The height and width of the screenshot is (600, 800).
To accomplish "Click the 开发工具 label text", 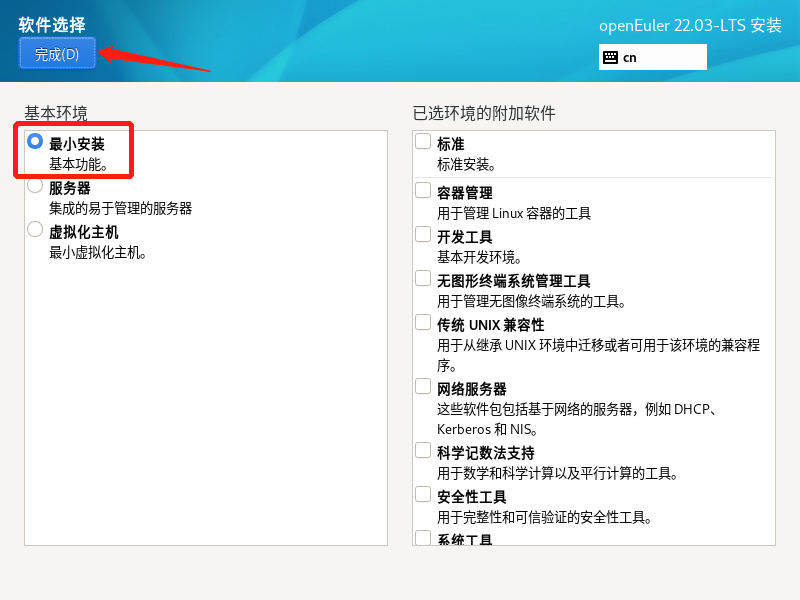I will pos(465,237).
